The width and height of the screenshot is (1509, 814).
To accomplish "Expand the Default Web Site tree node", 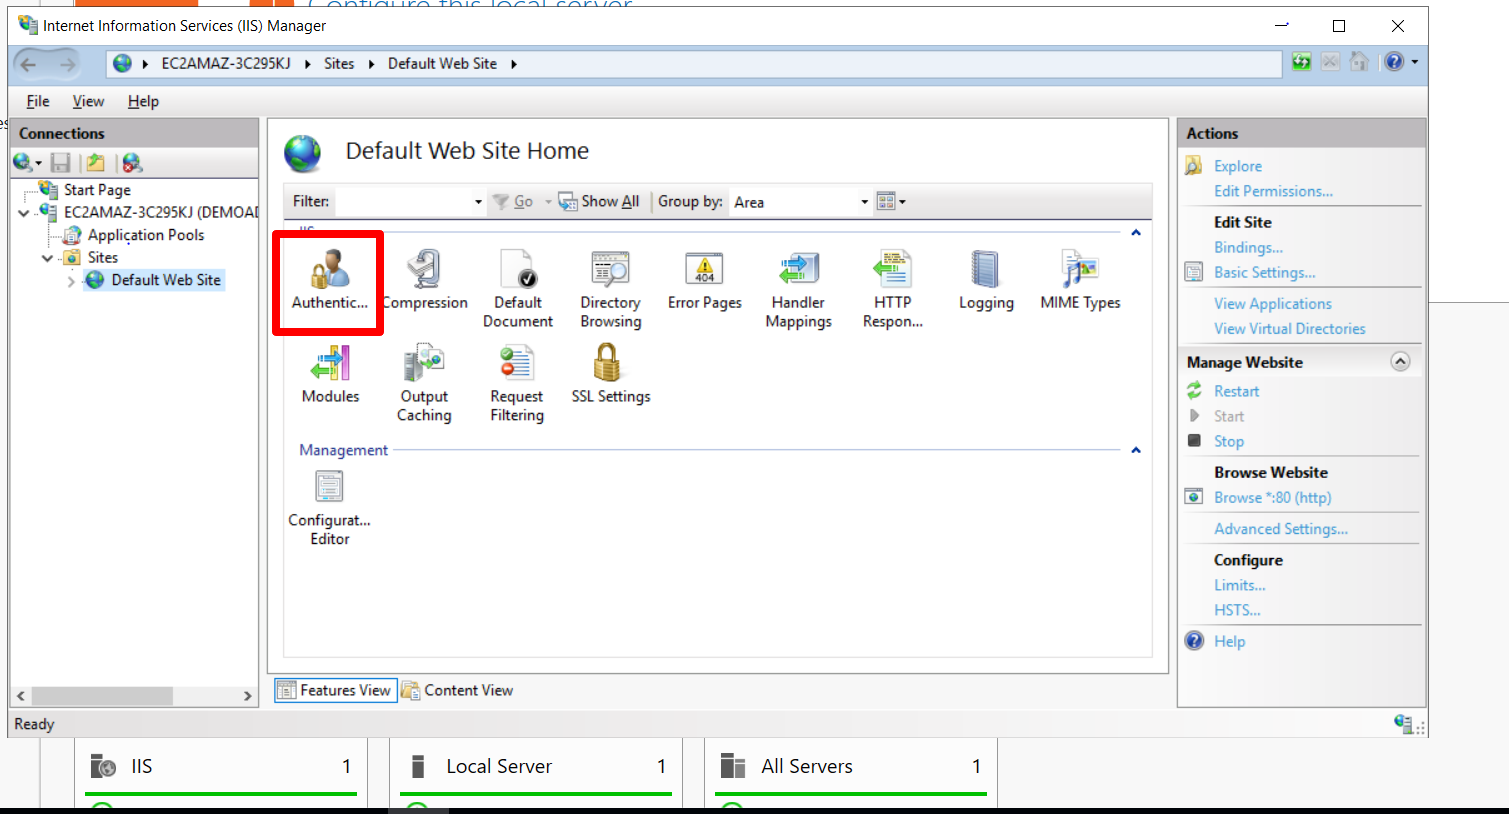I will [71, 281].
